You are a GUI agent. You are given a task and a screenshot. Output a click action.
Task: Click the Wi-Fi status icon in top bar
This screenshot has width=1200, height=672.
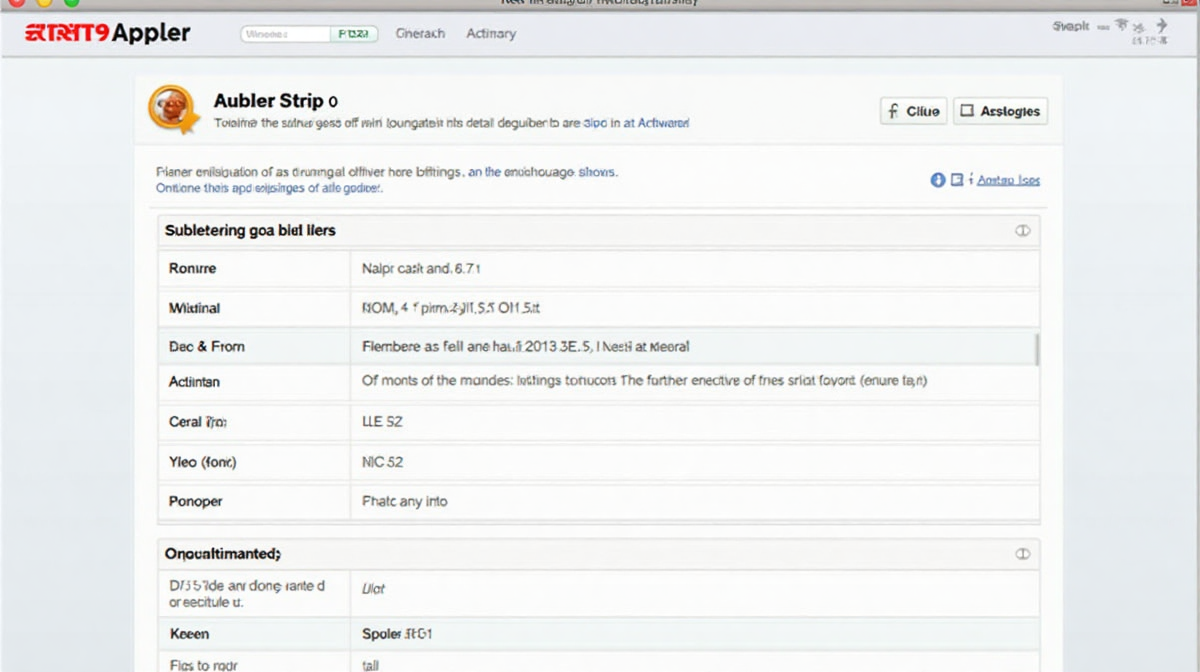coord(1121,26)
